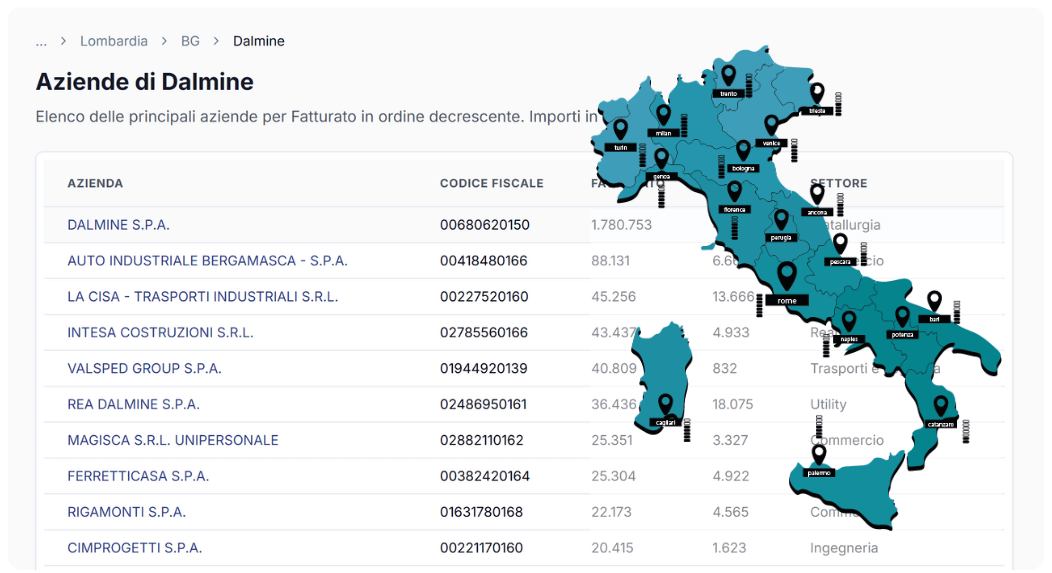Image resolution: width=1052 pixels, height=573 pixels.
Task: Open MAGISCA S.R.L. UNIPERSONALE link
Action: 172,440
